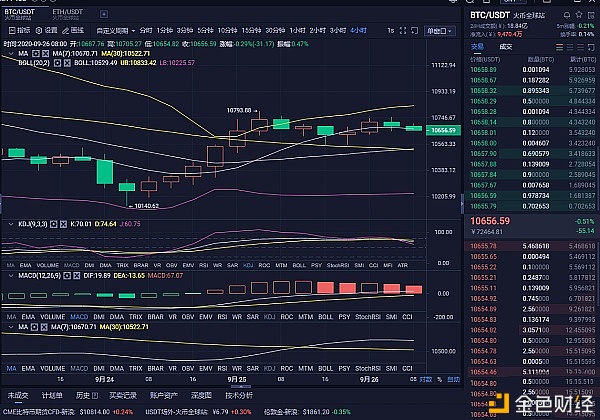The image size is (600, 420).
Task: Switch to the ETH/USDT chart tab
Action: 67,14
